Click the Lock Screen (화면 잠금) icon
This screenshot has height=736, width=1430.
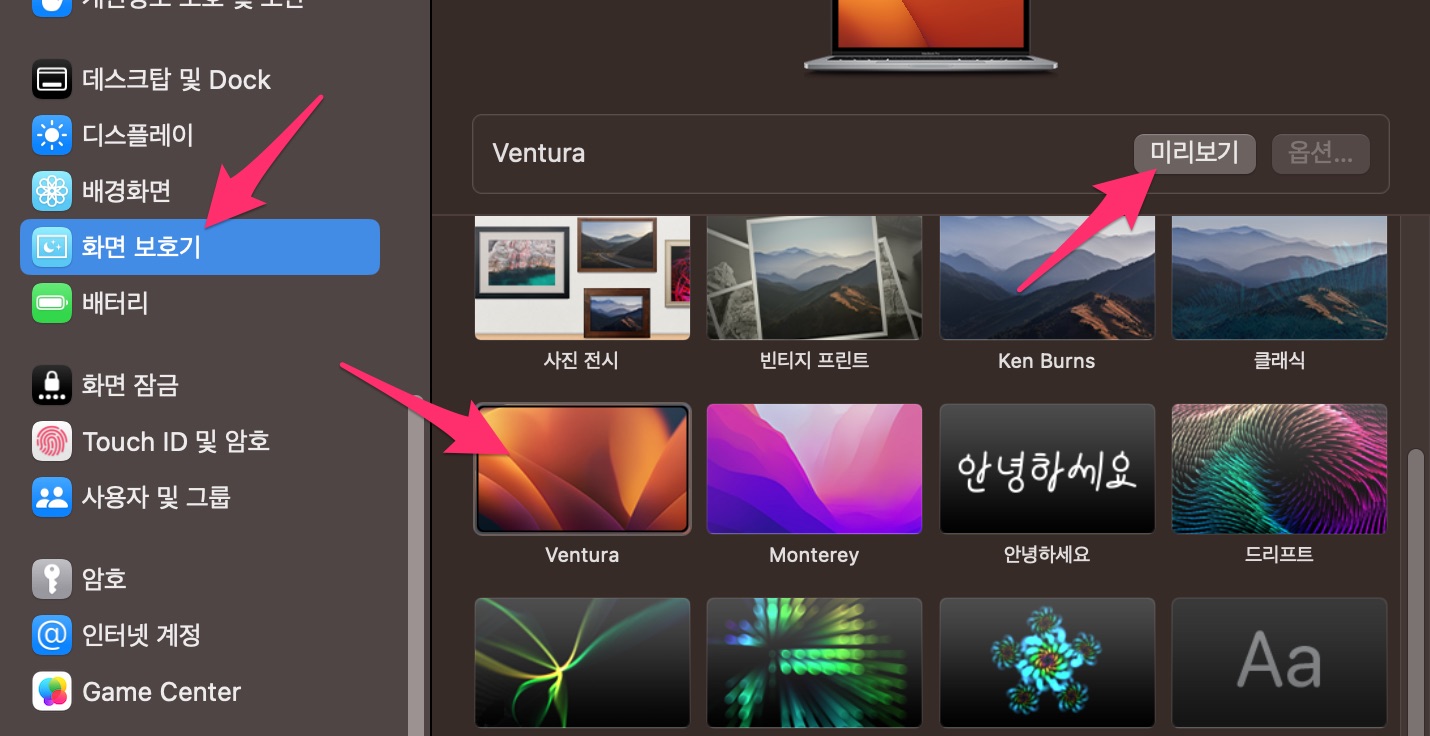(x=52, y=385)
